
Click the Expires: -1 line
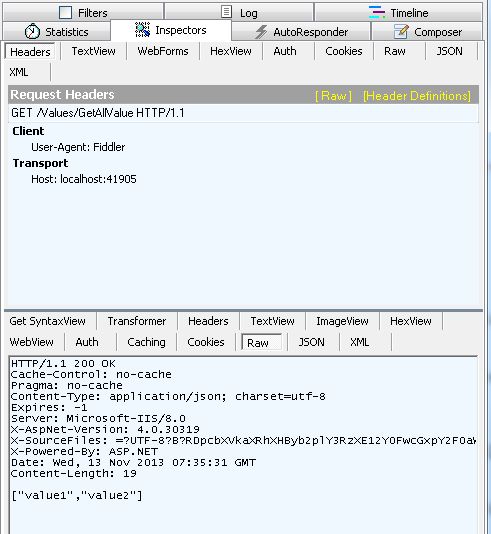(x=49, y=407)
